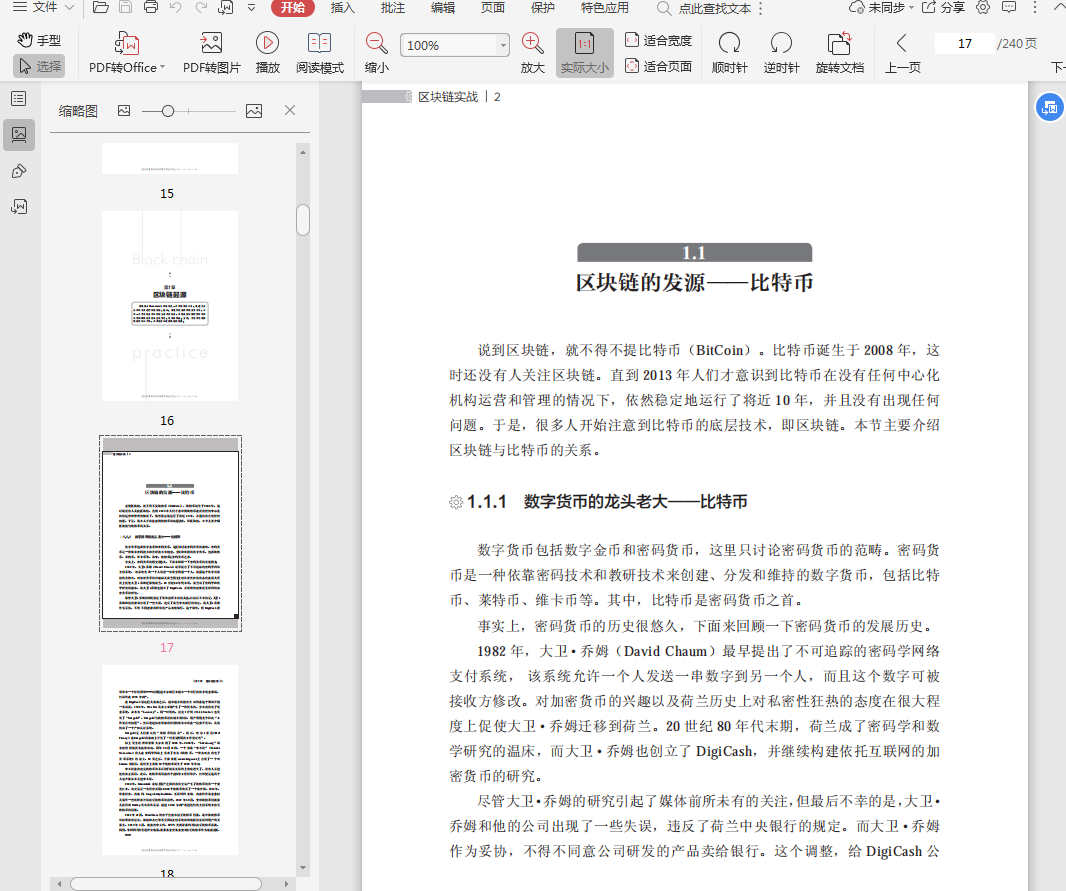
Task: Toggle the thumbnail panel sidebar icon
Action: 19,135
